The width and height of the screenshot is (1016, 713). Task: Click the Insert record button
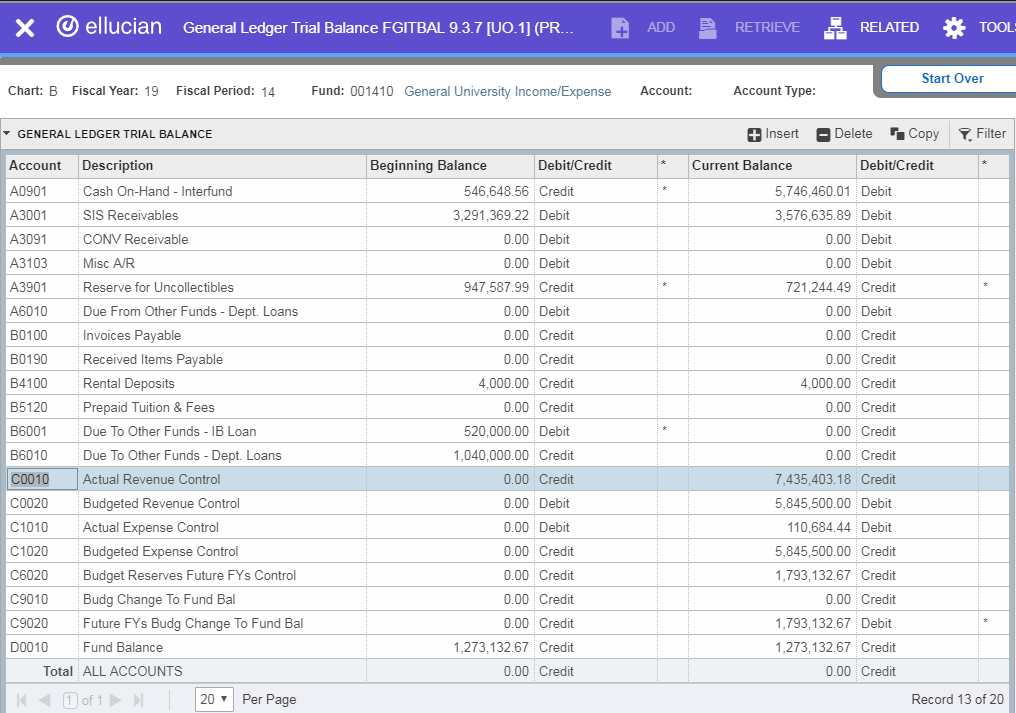(x=773, y=134)
